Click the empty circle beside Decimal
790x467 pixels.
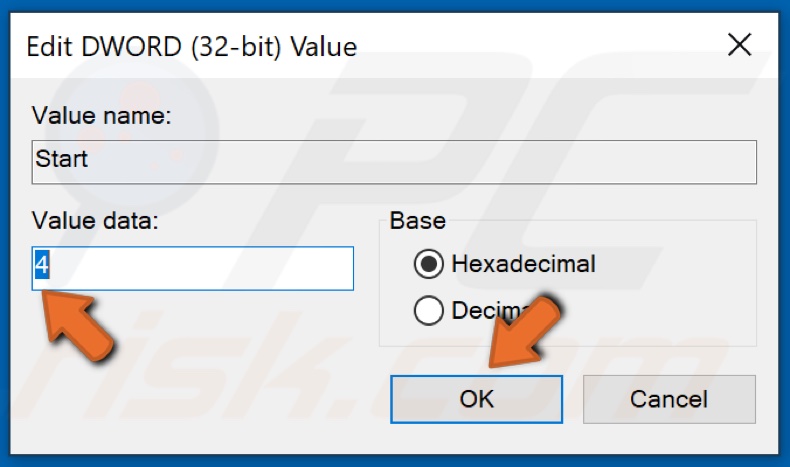[x=428, y=310]
